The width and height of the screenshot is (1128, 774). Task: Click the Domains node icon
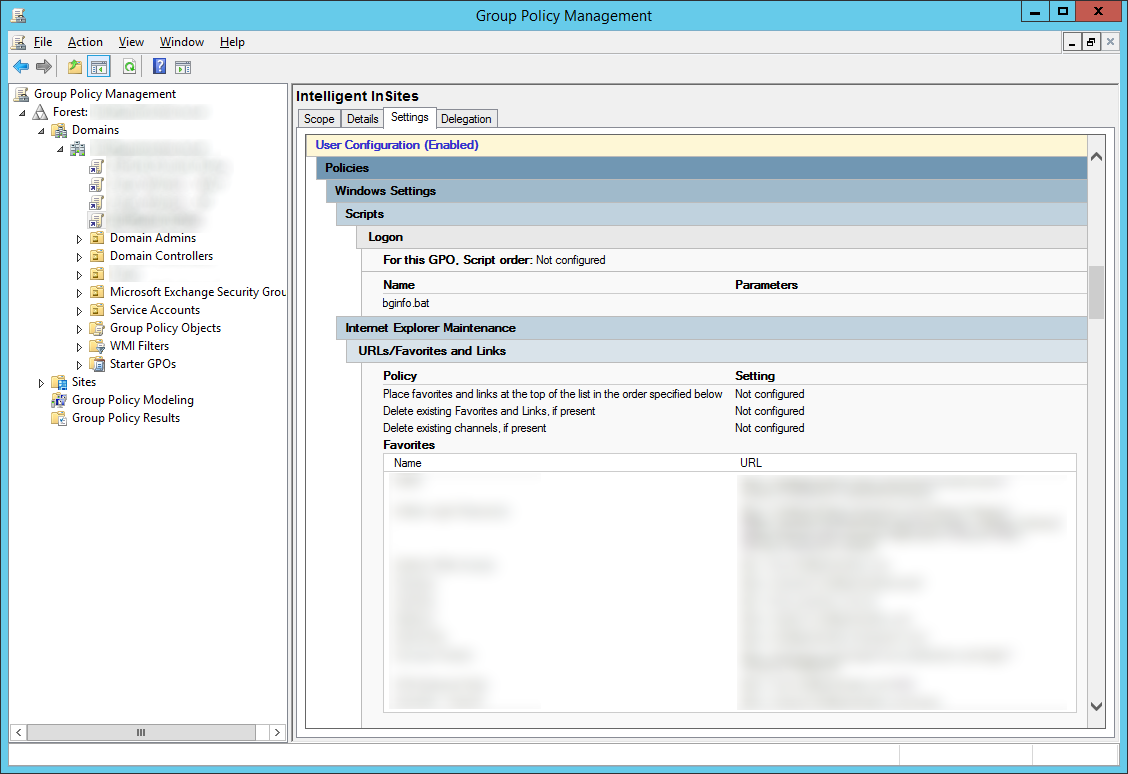click(x=60, y=130)
